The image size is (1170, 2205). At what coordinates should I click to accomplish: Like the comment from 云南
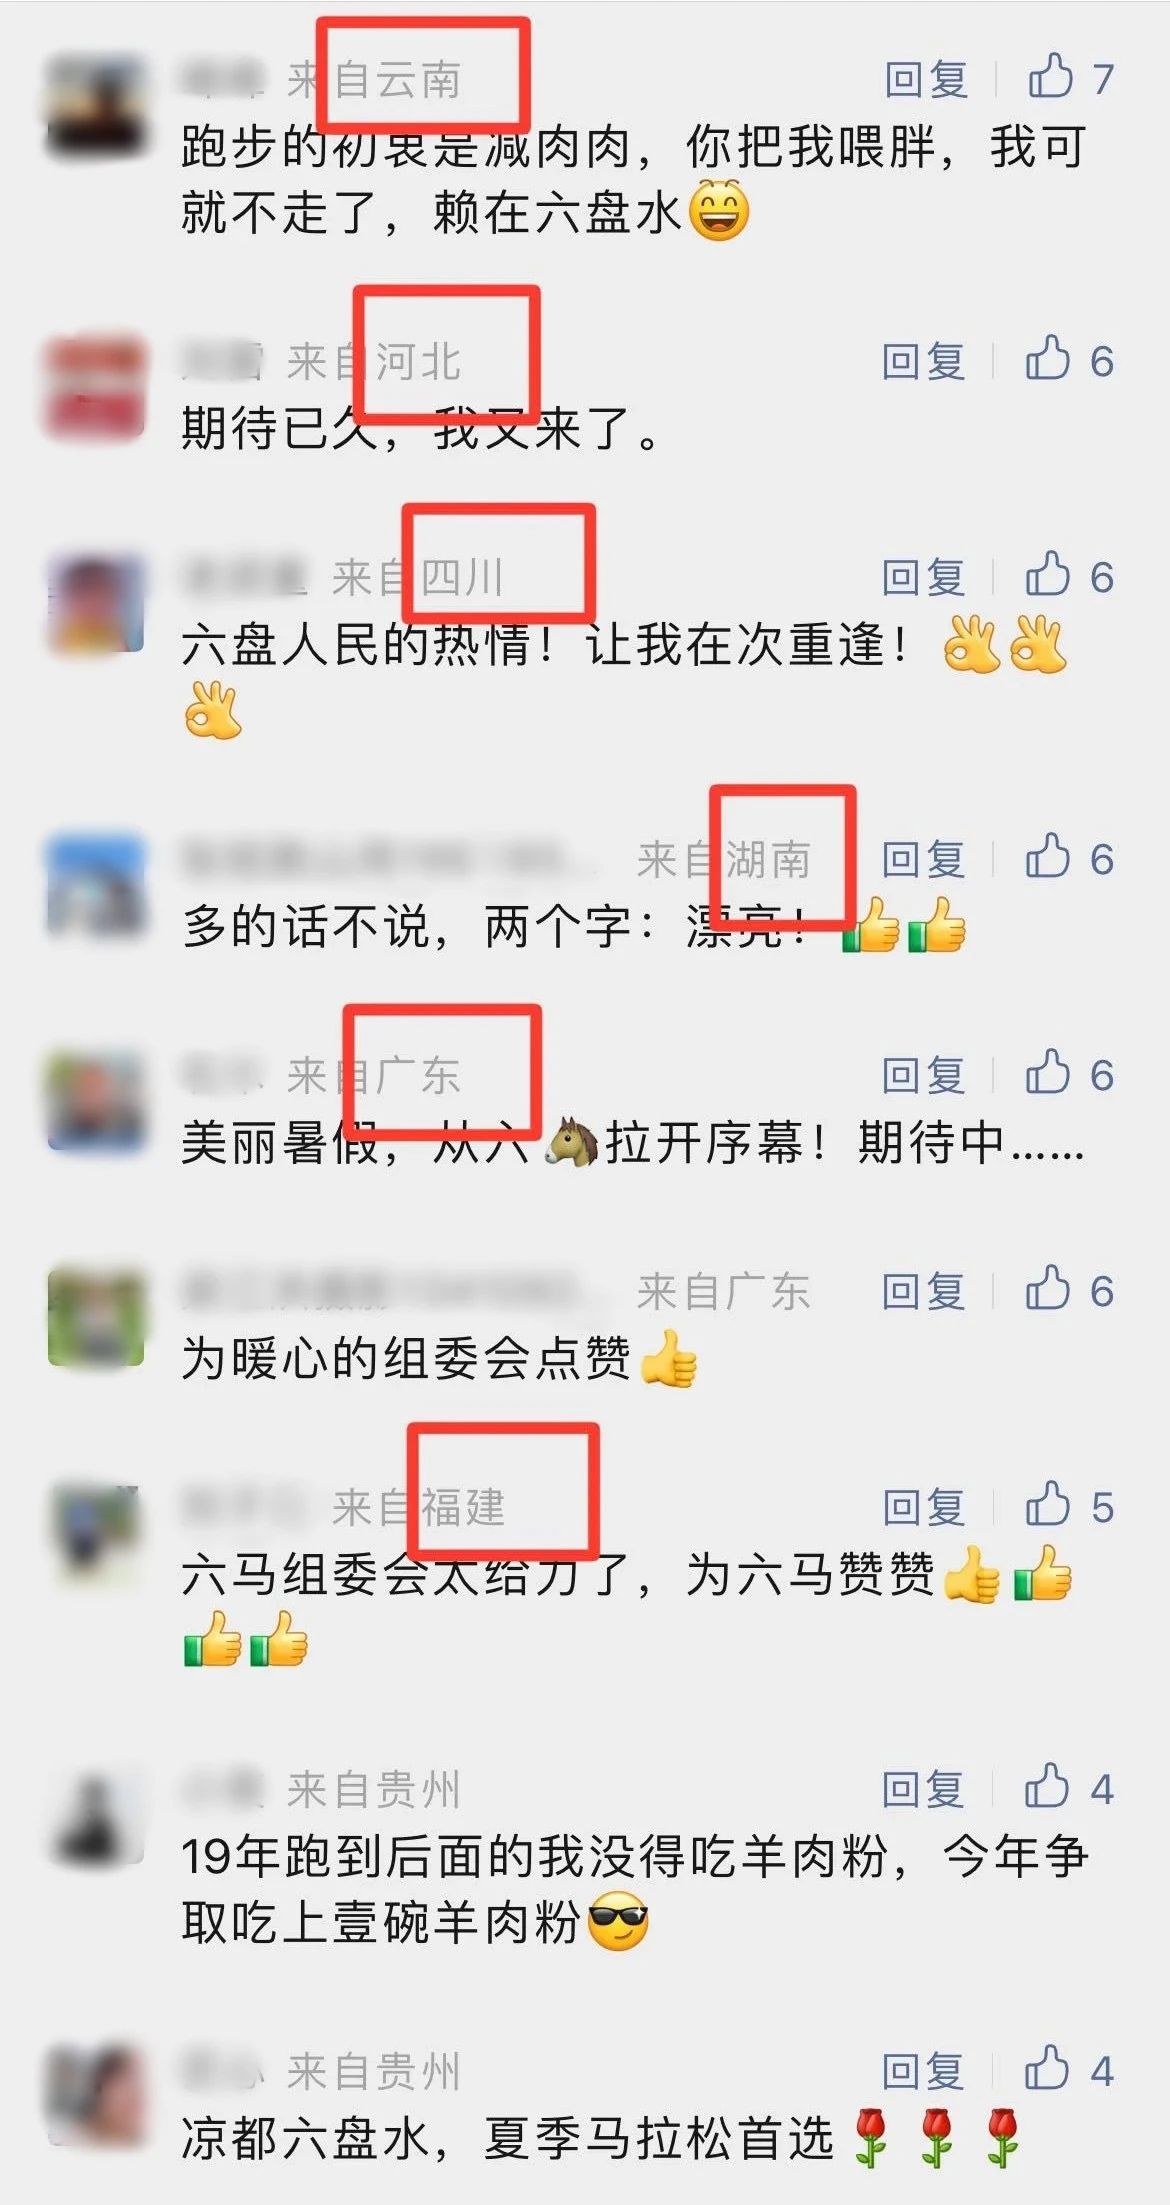click(x=1050, y=77)
